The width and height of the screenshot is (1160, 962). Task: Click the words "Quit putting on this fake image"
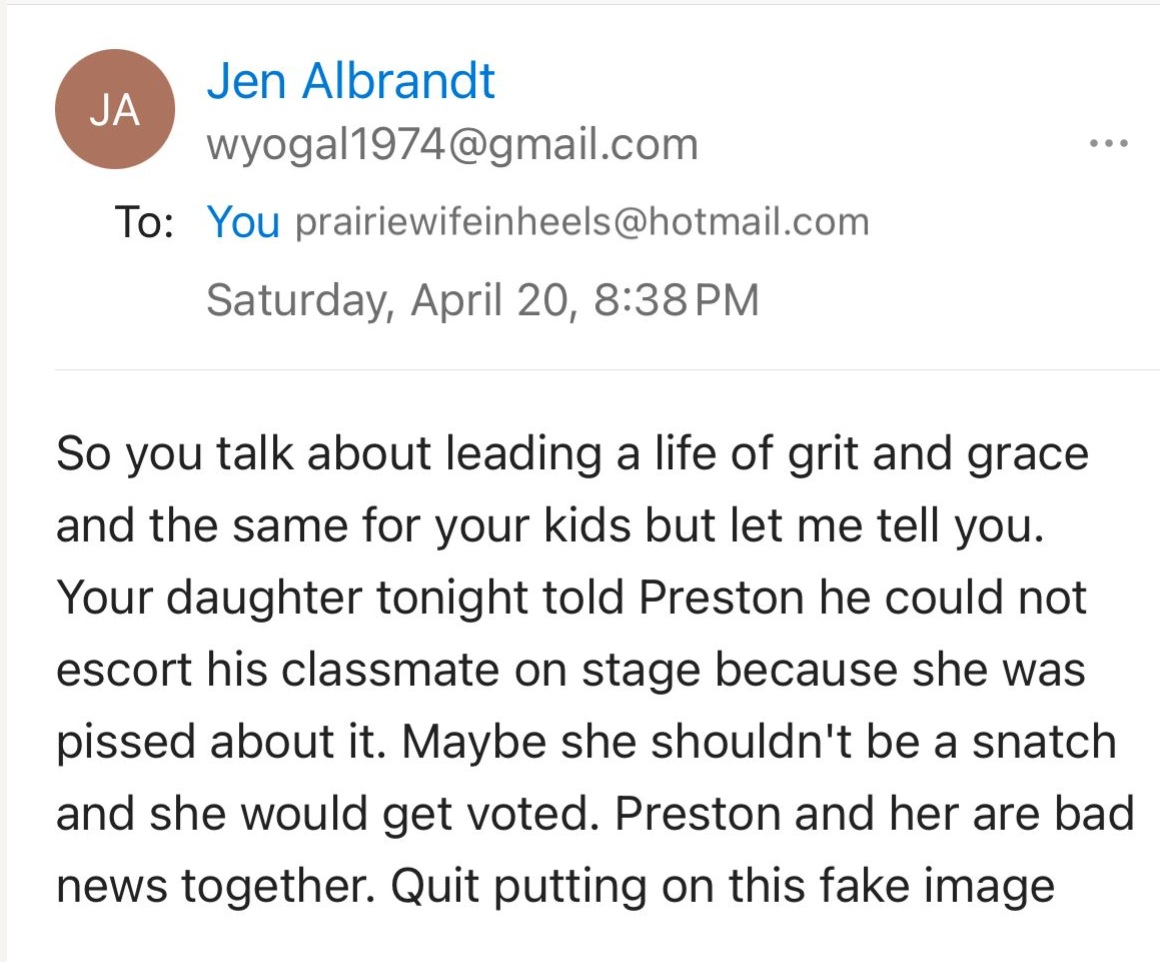point(736,885)
